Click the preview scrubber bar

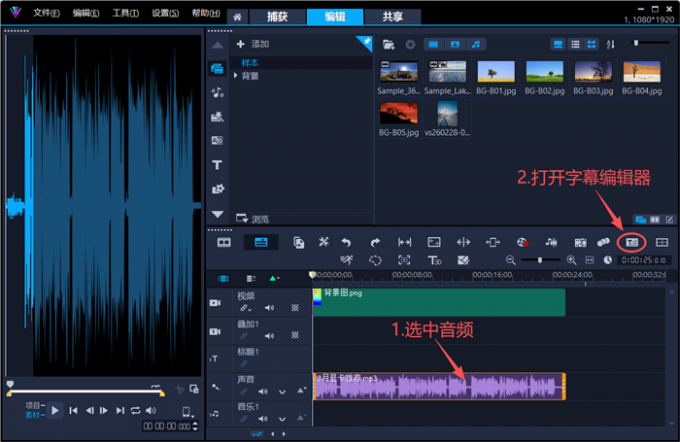(x=86, y=391)
